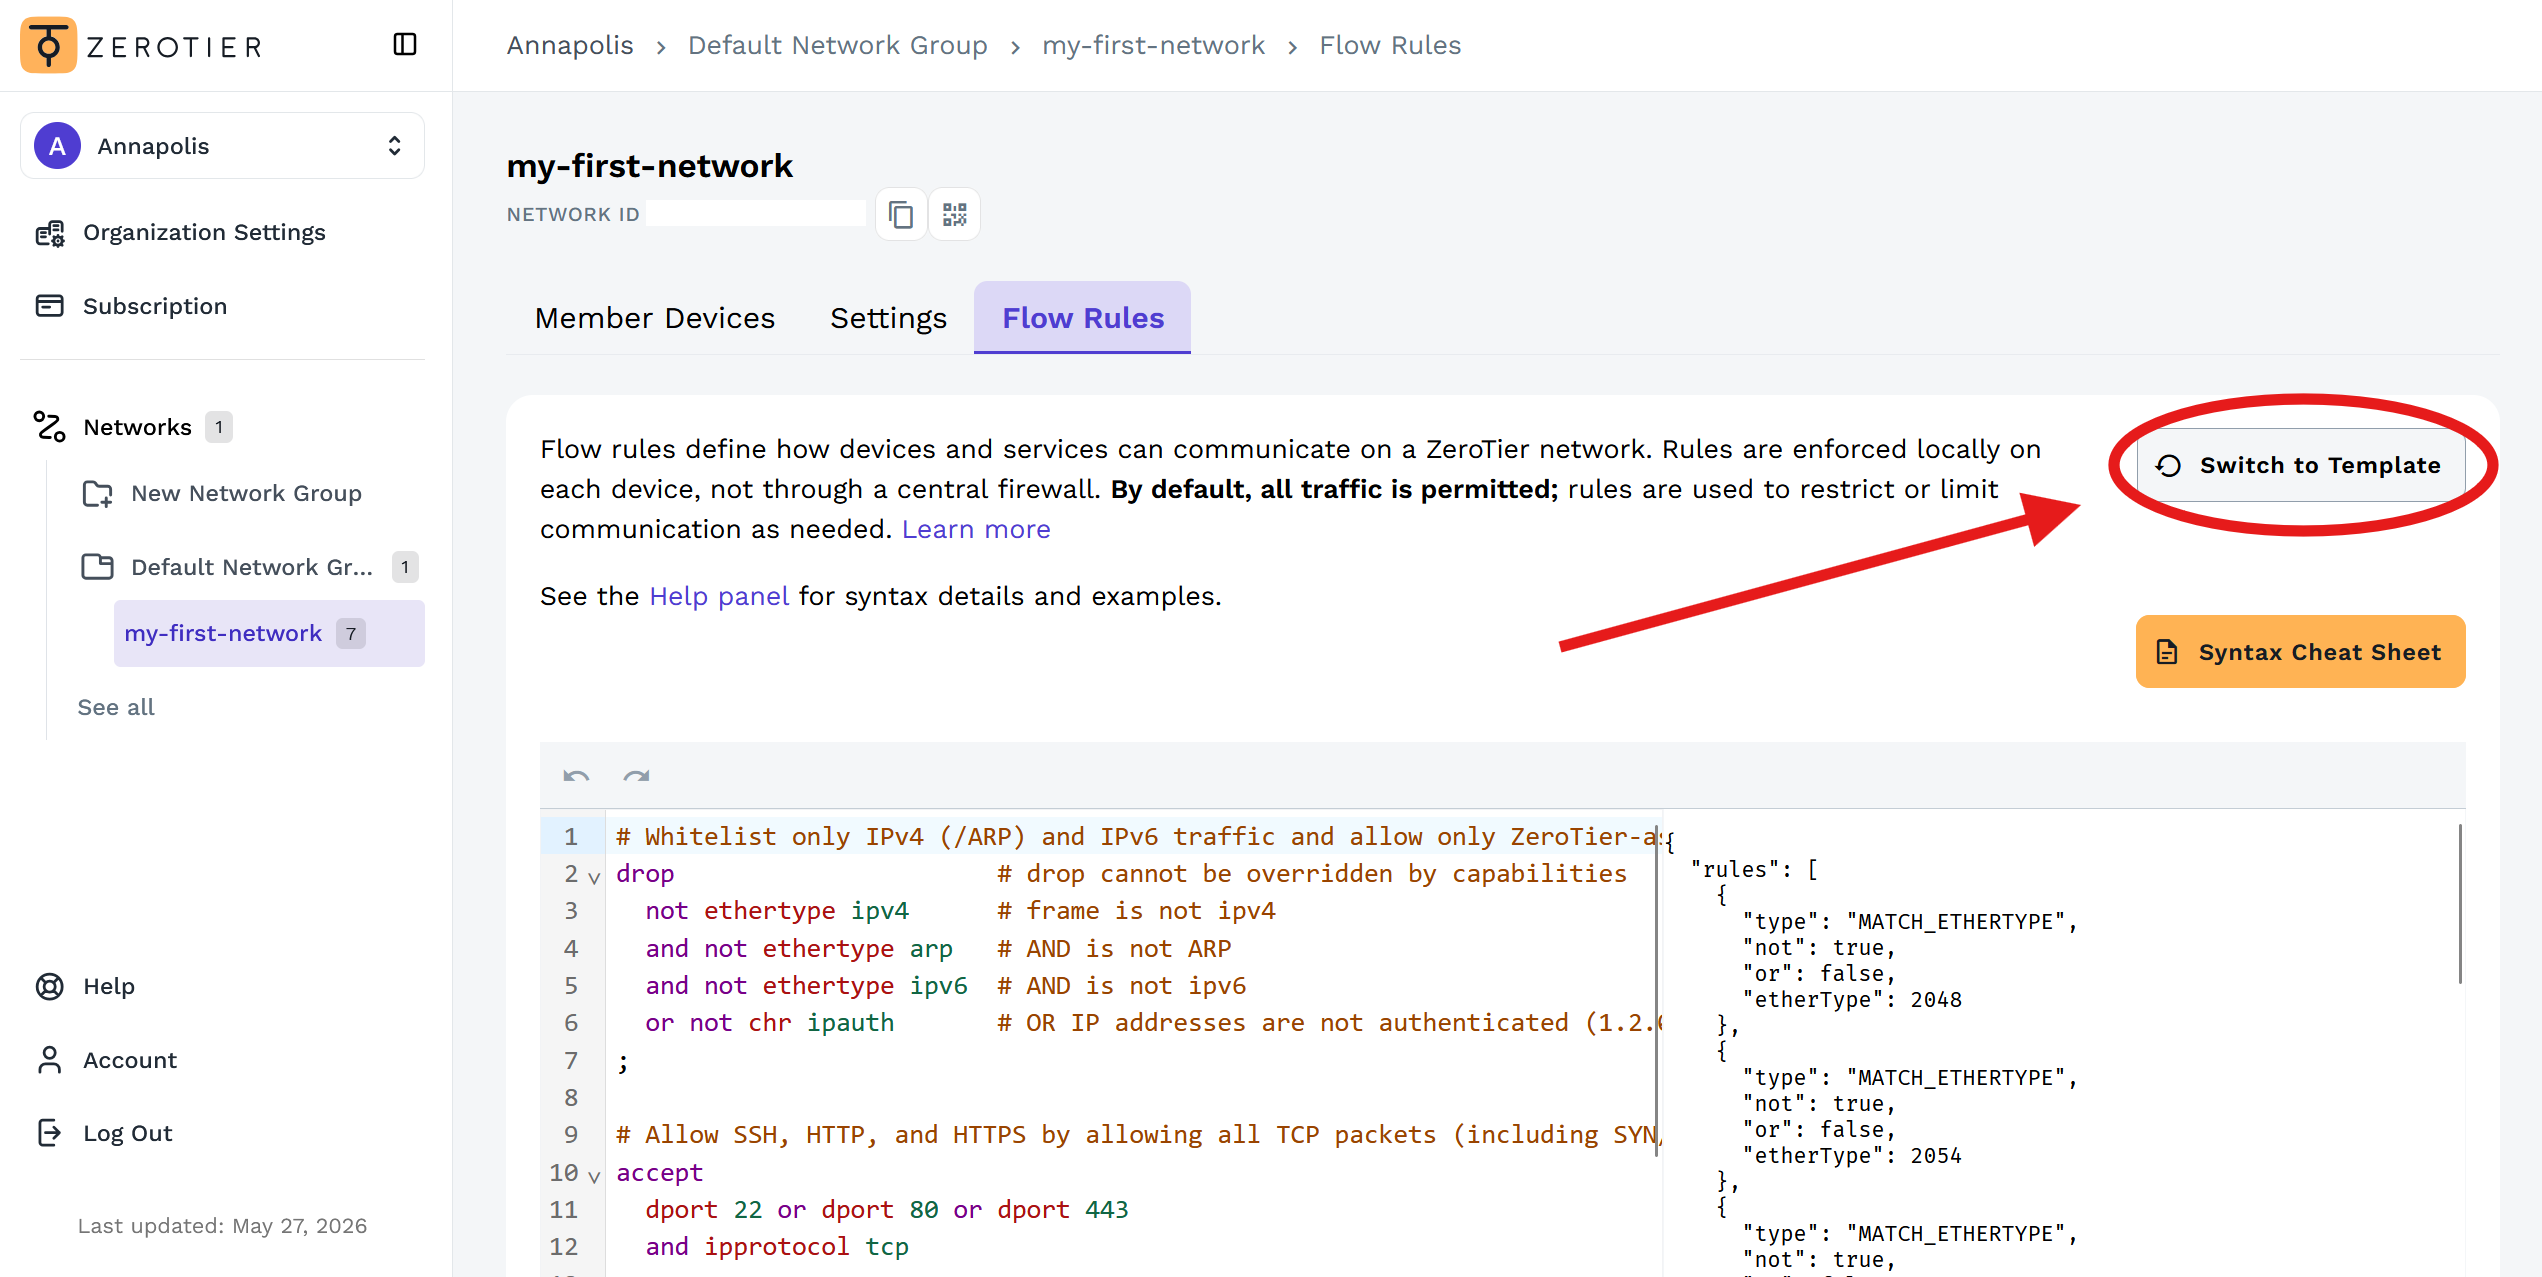Open the Syntax Cheat Sheet

coord(2301,652)
